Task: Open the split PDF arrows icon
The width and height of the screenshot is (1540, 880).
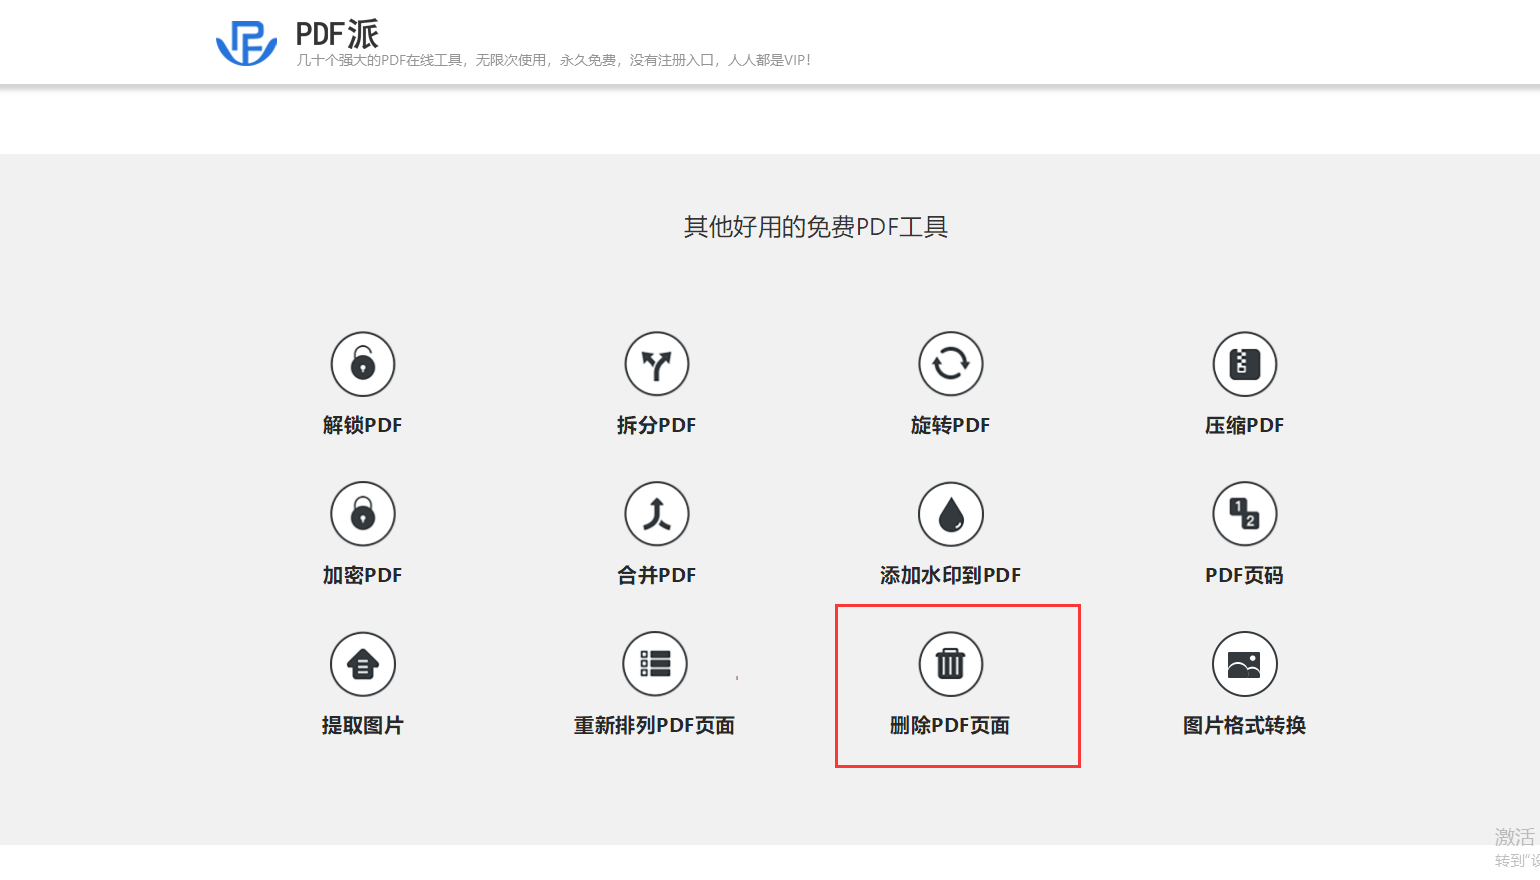Action: click(657, 364)
